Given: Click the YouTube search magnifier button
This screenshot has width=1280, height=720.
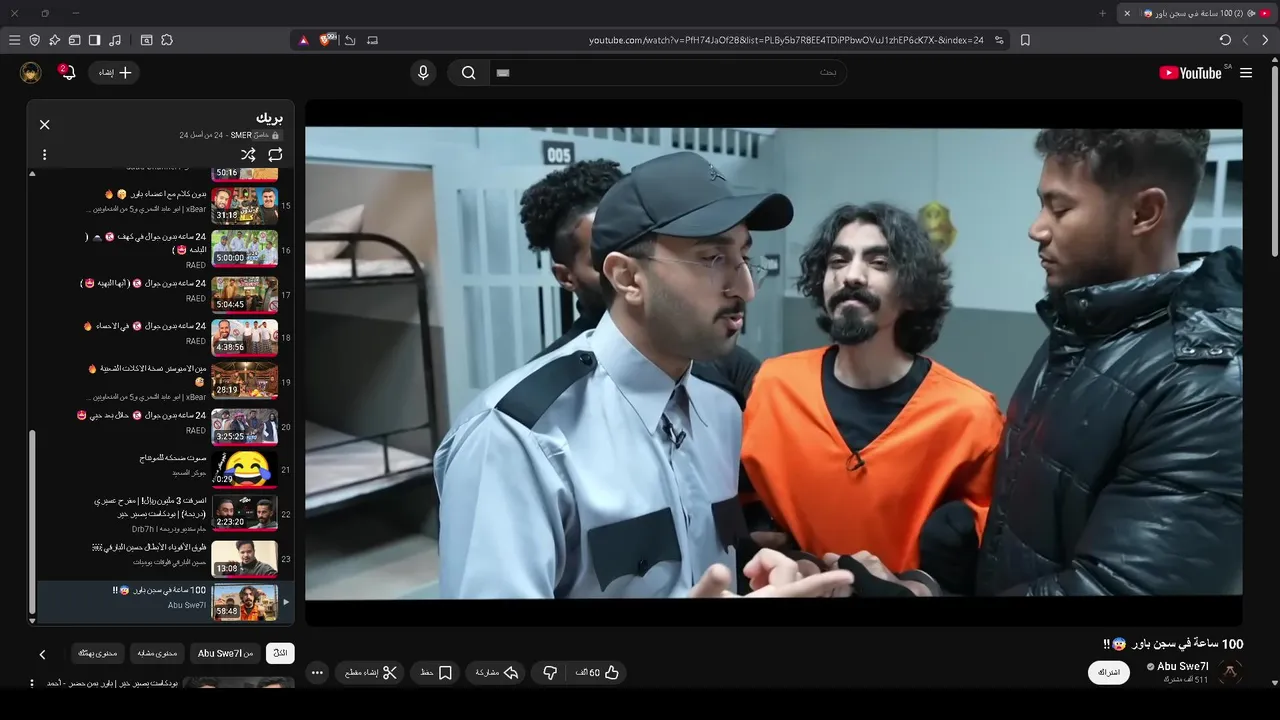Looking at the screenshot, I should [x=468, y=72].
